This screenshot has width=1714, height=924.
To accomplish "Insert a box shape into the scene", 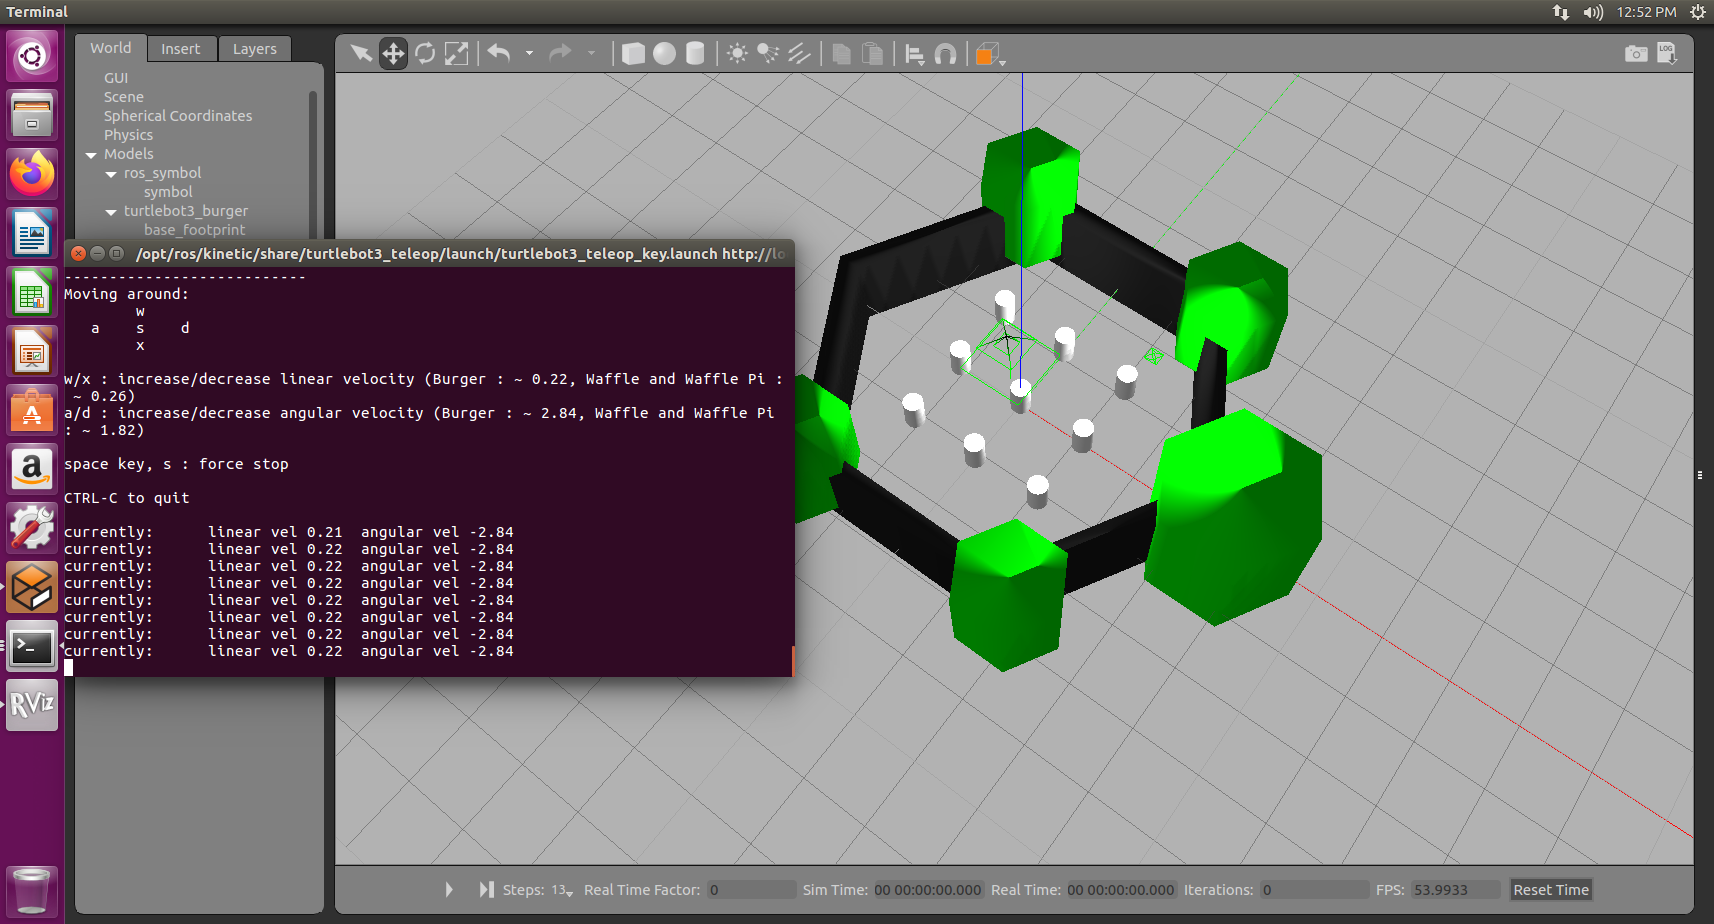I will (x=634, y=53).
